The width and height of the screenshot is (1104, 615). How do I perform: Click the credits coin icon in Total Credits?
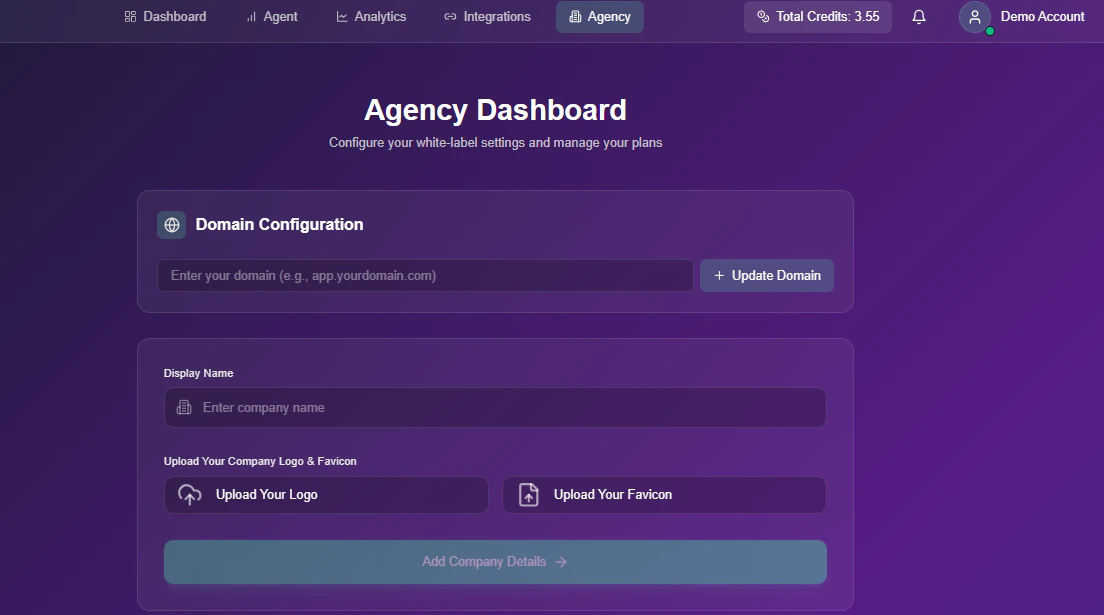(761, 16)
